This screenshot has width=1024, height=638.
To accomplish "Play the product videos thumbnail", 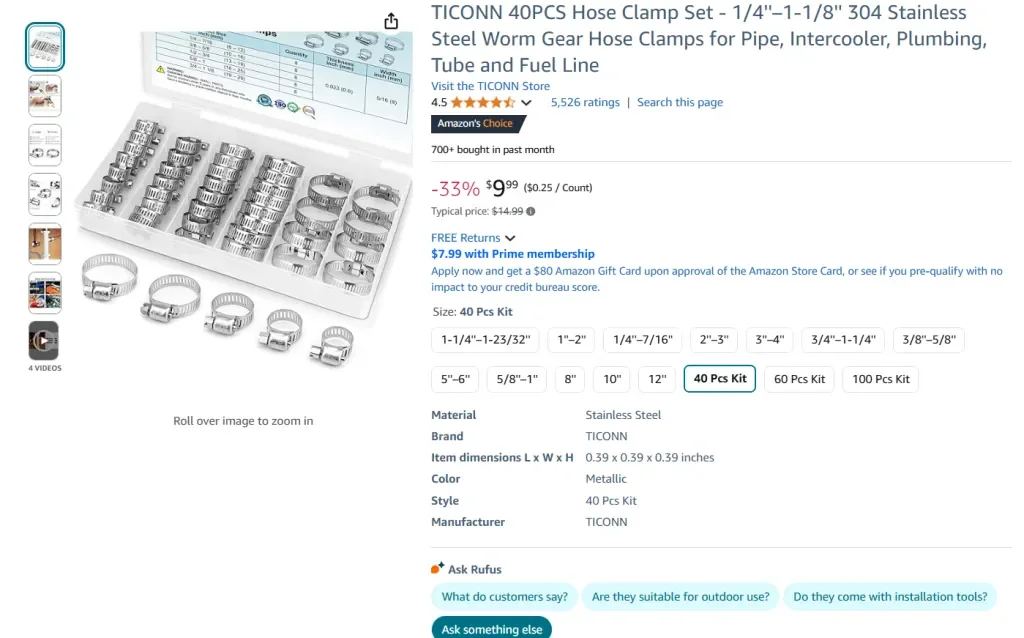I will [44, 341].
